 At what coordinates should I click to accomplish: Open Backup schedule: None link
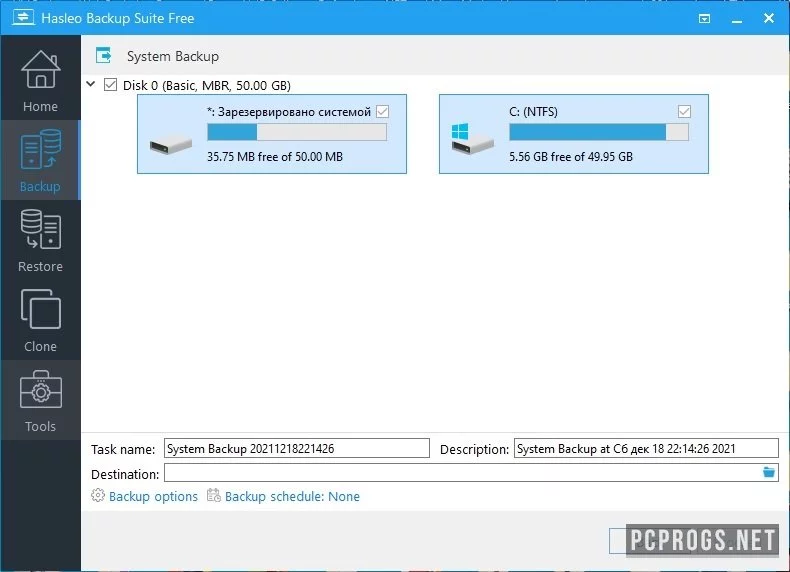click(292, 496)
